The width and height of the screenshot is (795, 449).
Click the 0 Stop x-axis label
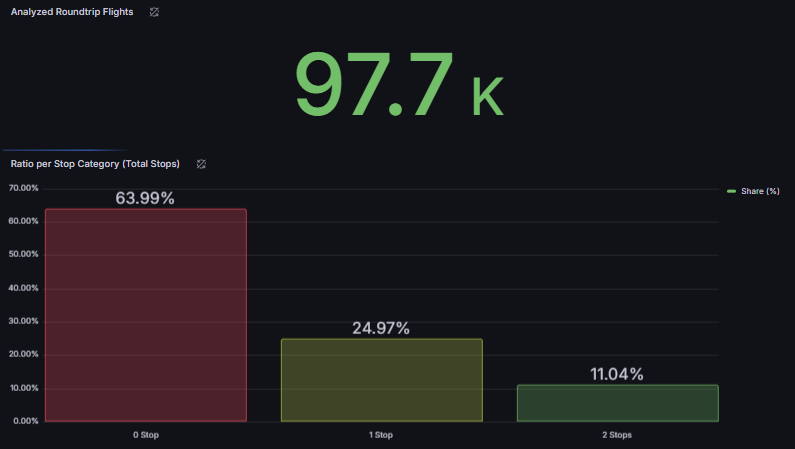[x=146, y=435]
